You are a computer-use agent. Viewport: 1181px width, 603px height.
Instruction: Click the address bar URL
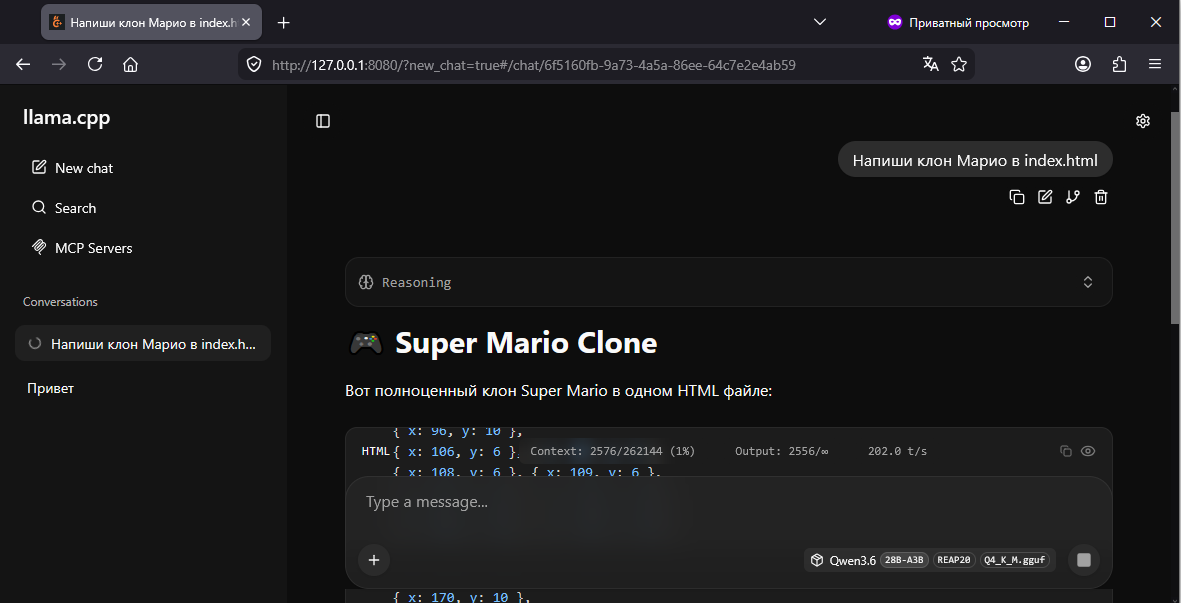tap(533, 65)
